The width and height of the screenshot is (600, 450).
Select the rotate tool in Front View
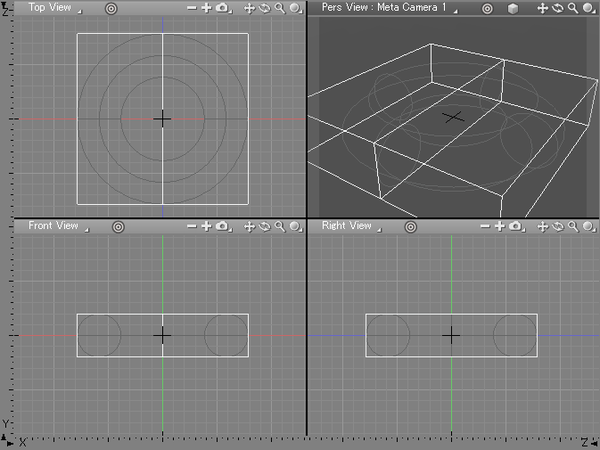[264, 227]
